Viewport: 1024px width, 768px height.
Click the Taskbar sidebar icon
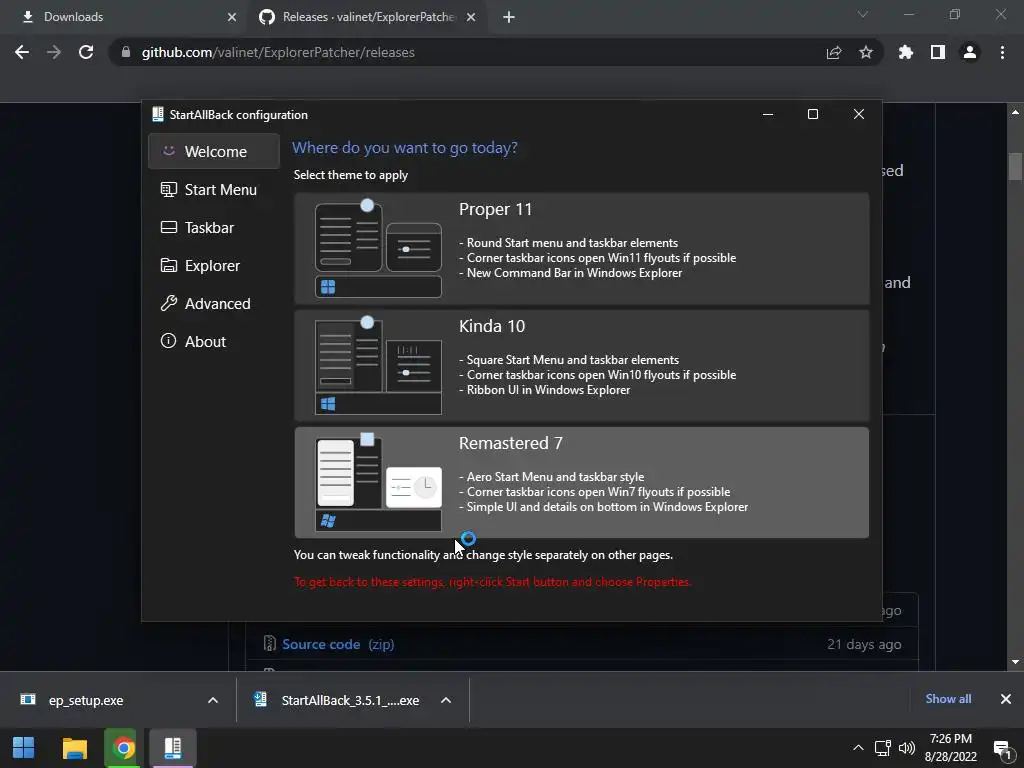pos(168,227)
